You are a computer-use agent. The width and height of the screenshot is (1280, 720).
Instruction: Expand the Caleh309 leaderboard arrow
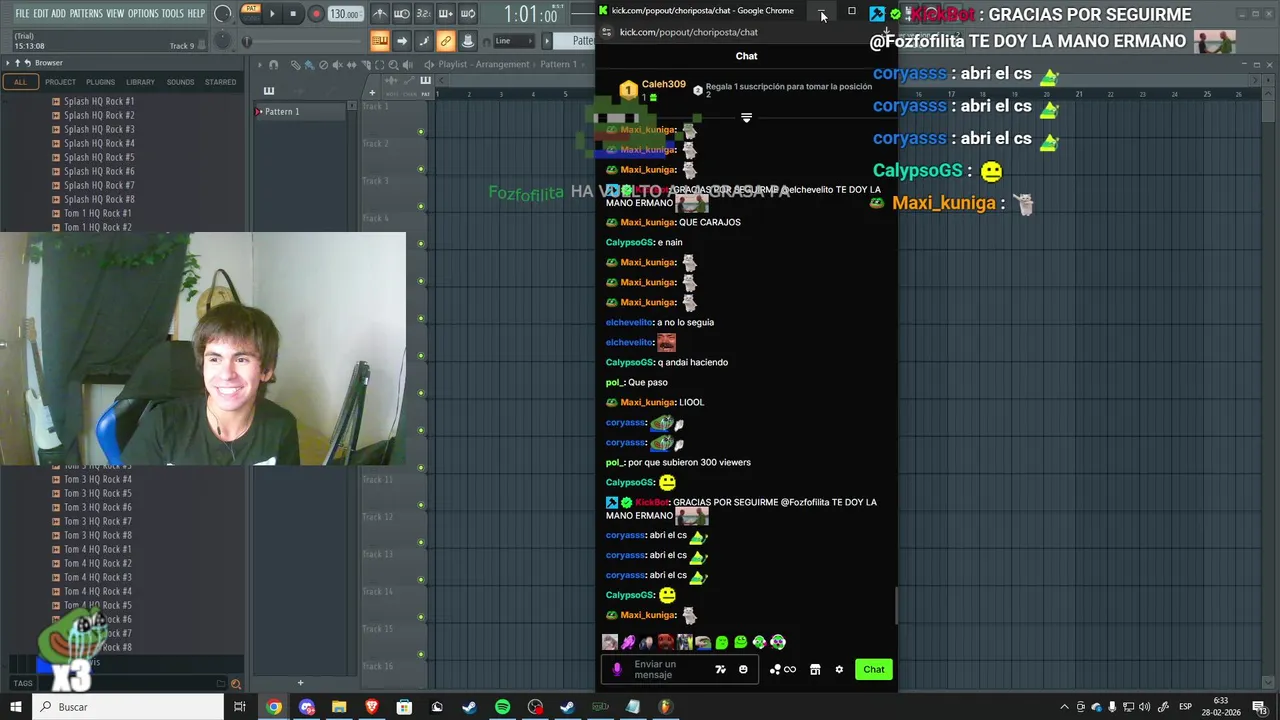pyautogui.click(x=746, y=118)
